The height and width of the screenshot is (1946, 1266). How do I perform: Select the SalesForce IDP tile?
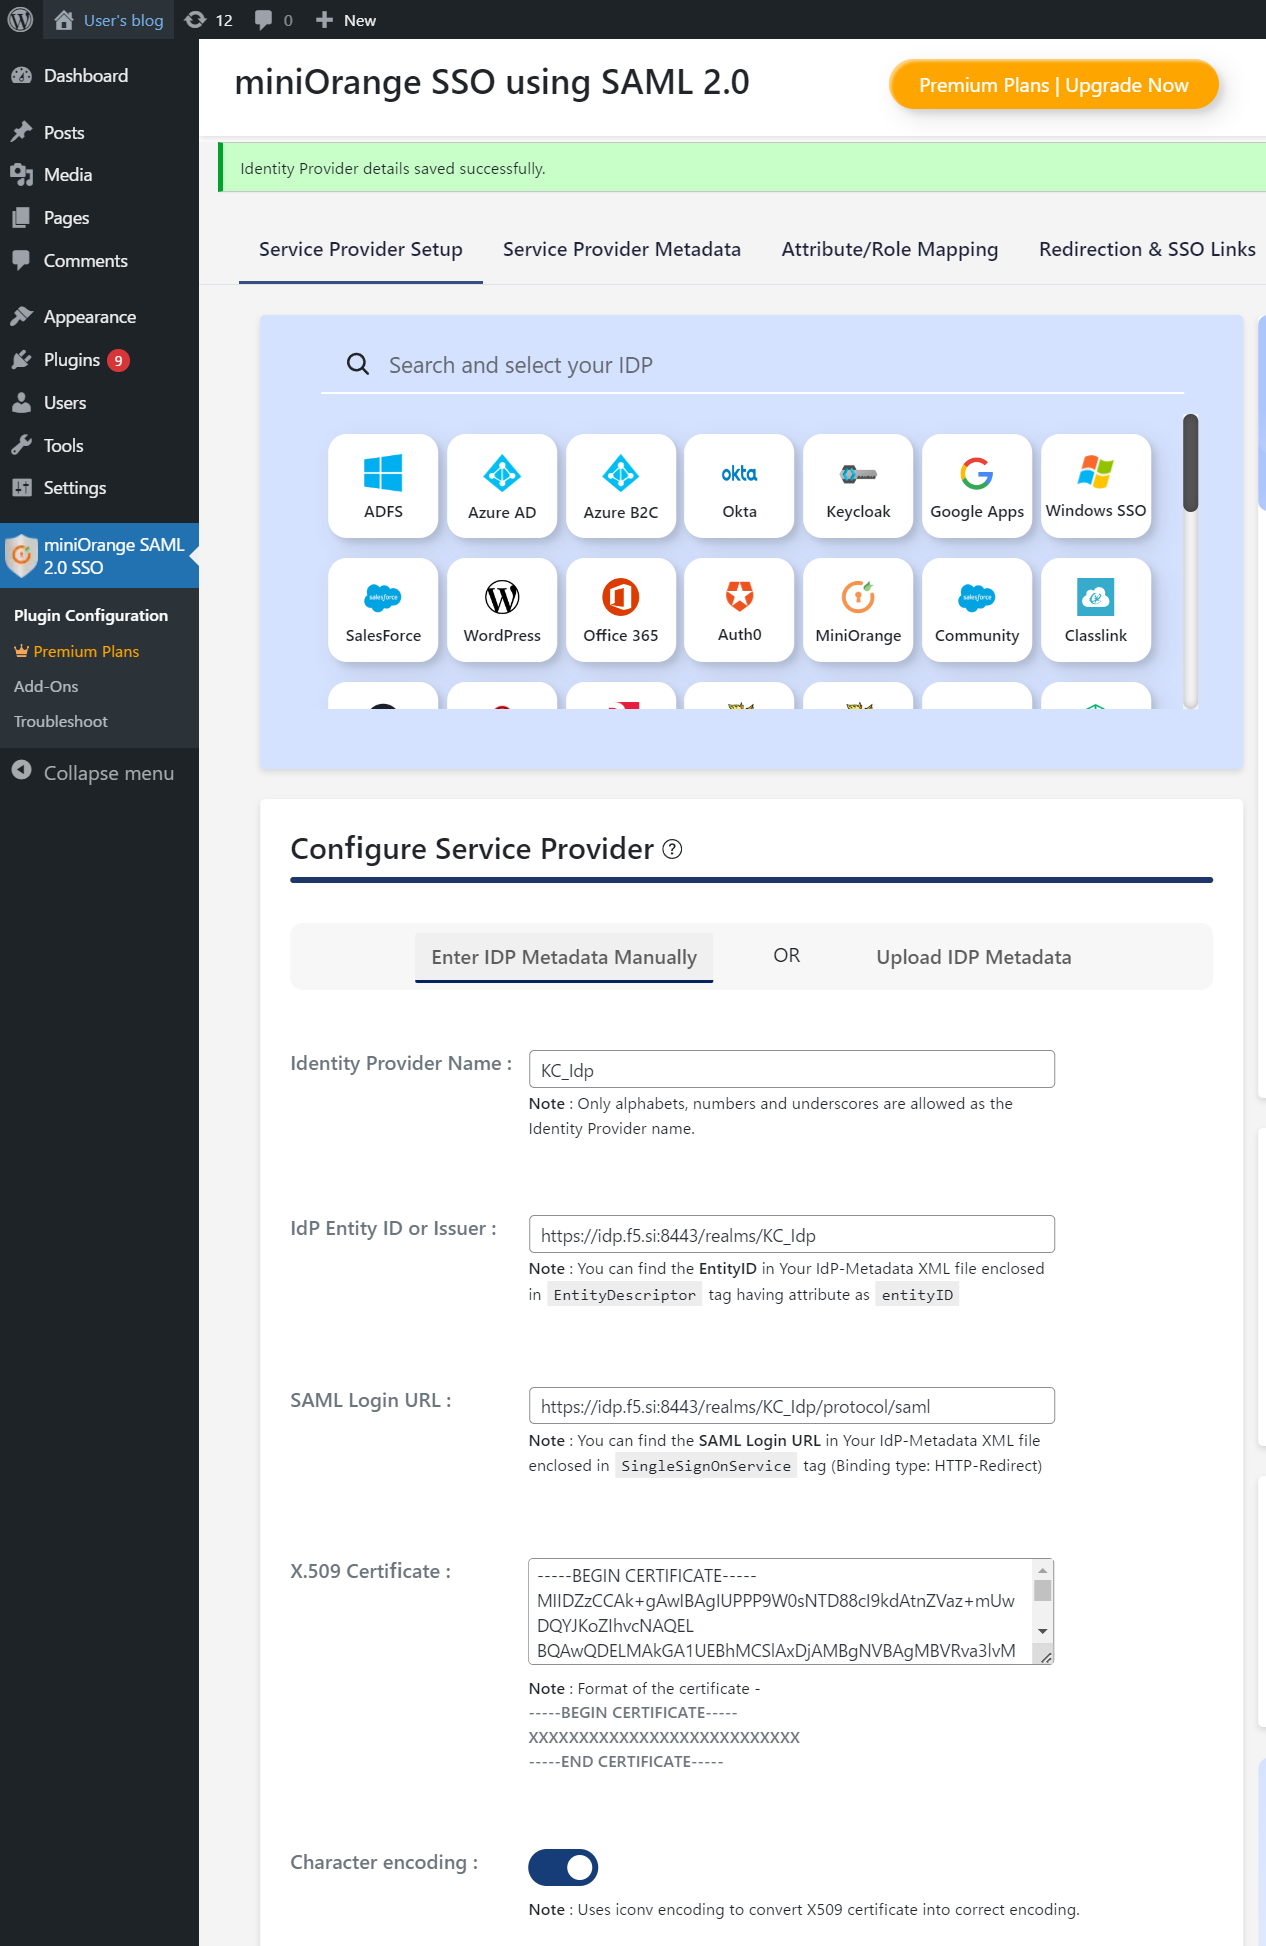pyautogui.click(x=383, y=610)
